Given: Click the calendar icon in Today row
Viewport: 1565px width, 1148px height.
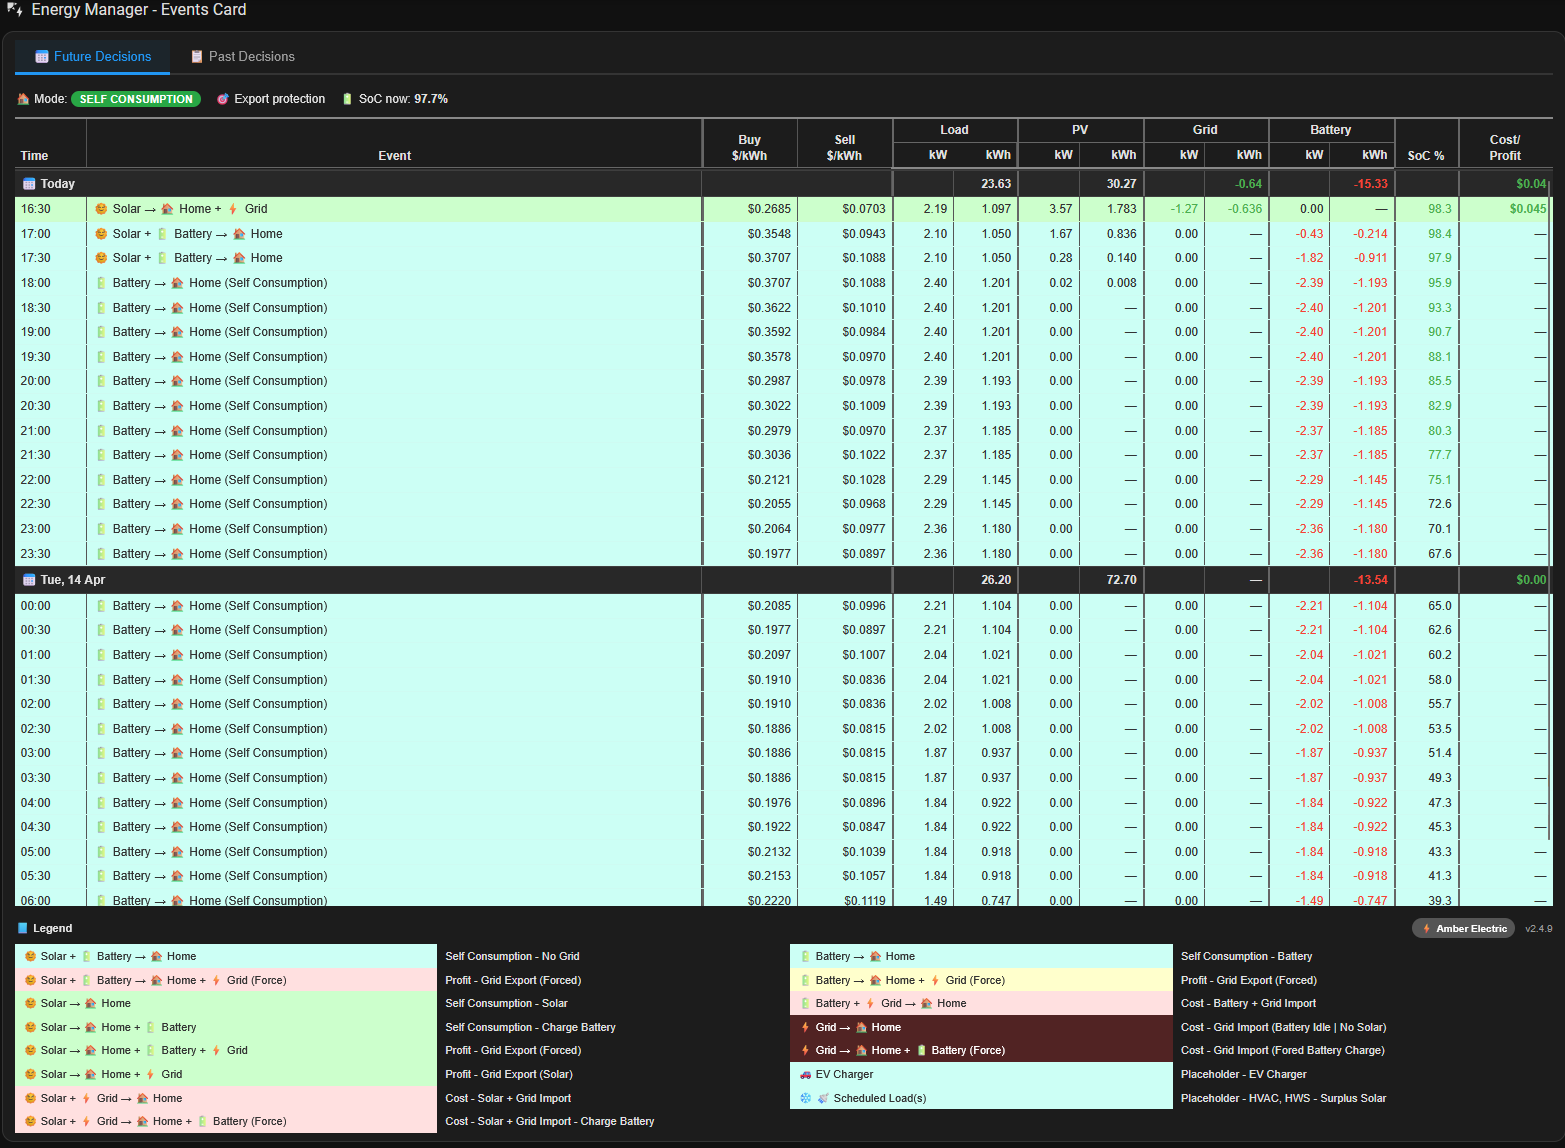Looking at the screenshot, I should point(29,184).
